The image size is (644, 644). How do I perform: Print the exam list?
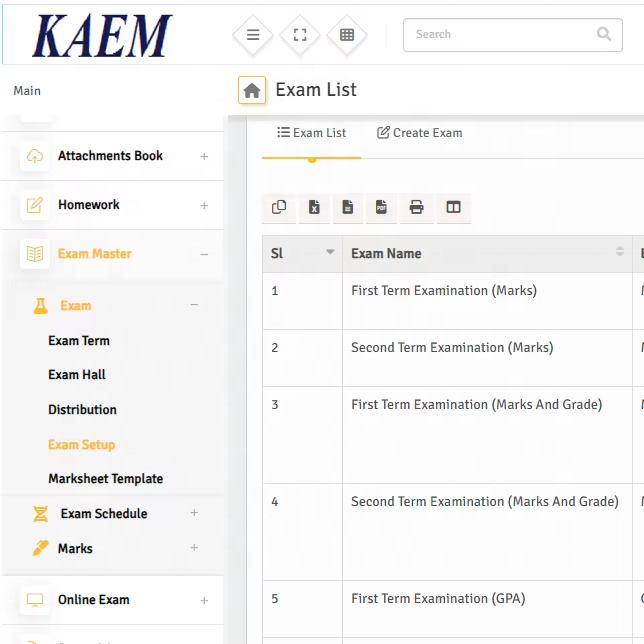416,207
